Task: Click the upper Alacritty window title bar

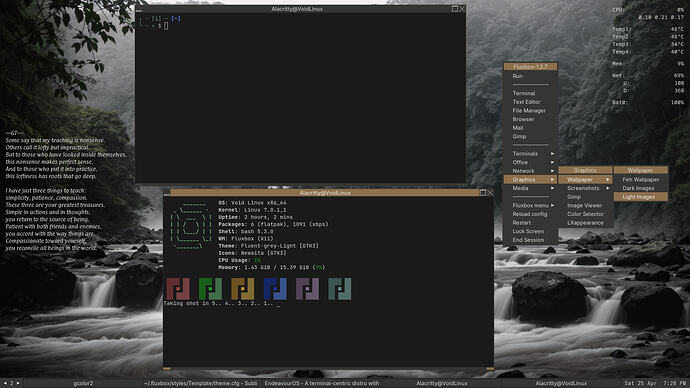Action: click(297, 9)
